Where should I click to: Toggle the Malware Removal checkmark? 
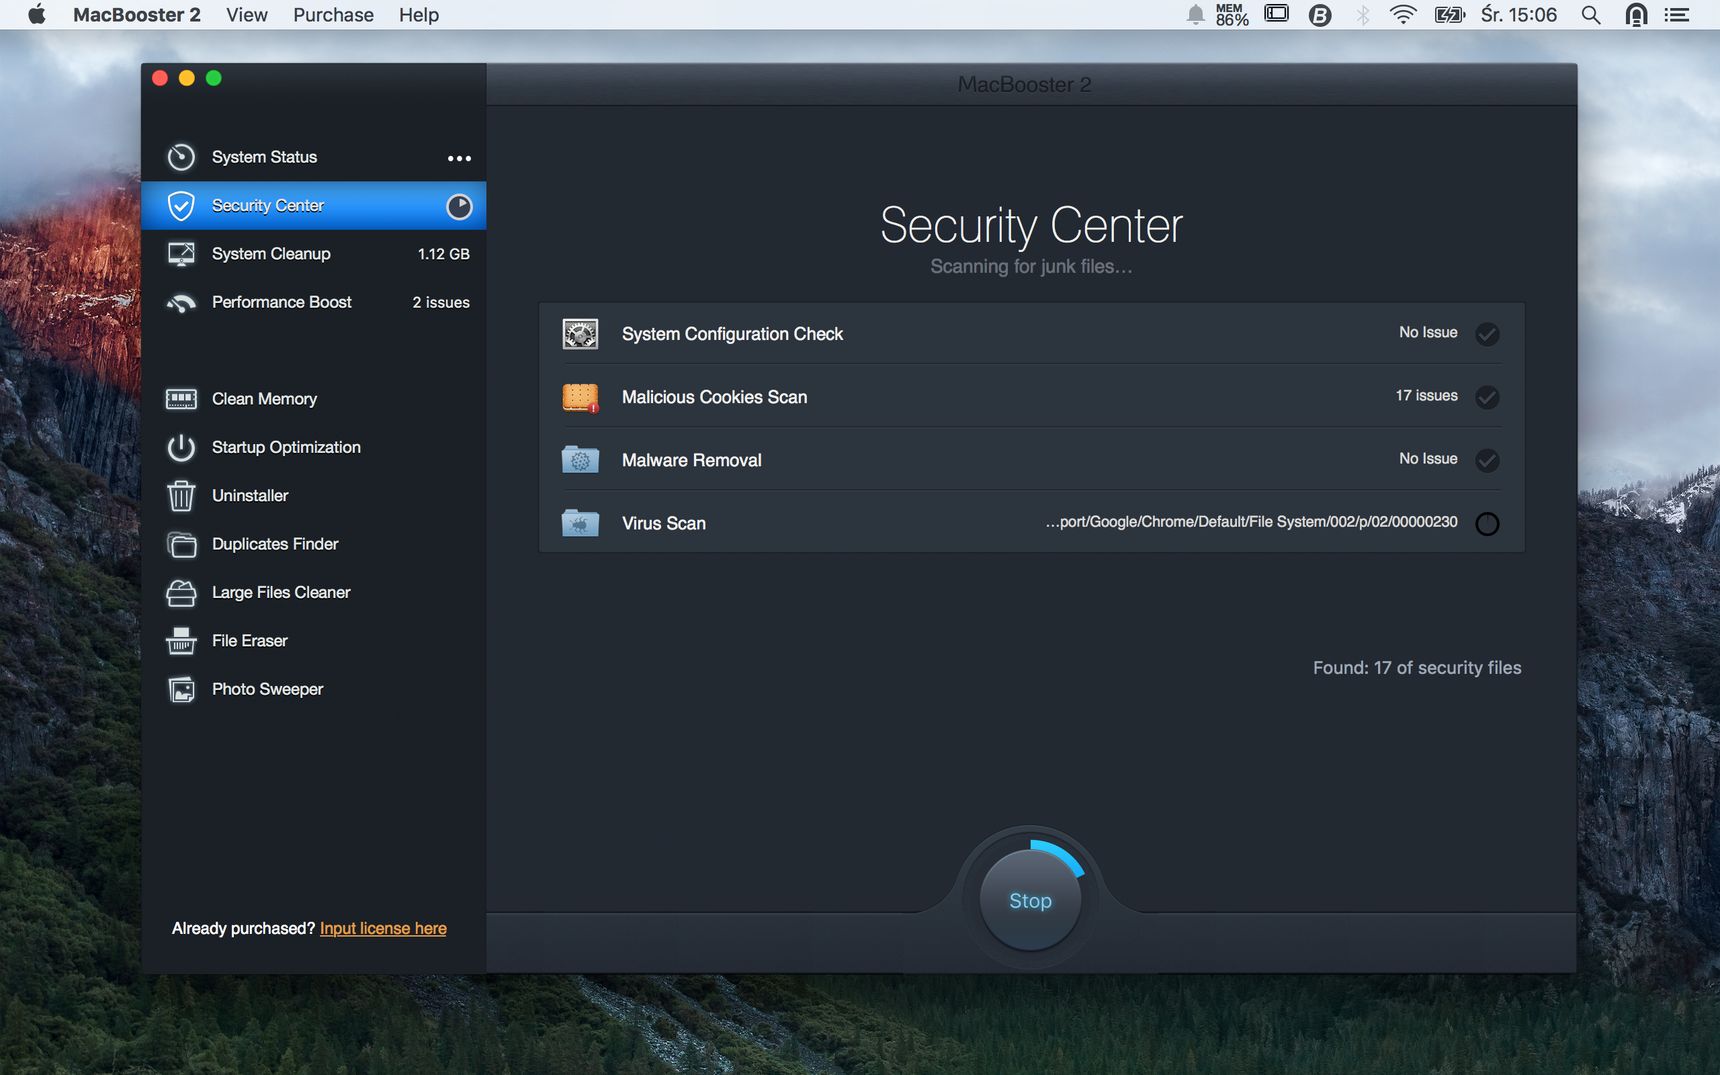tap(1487, 460)
